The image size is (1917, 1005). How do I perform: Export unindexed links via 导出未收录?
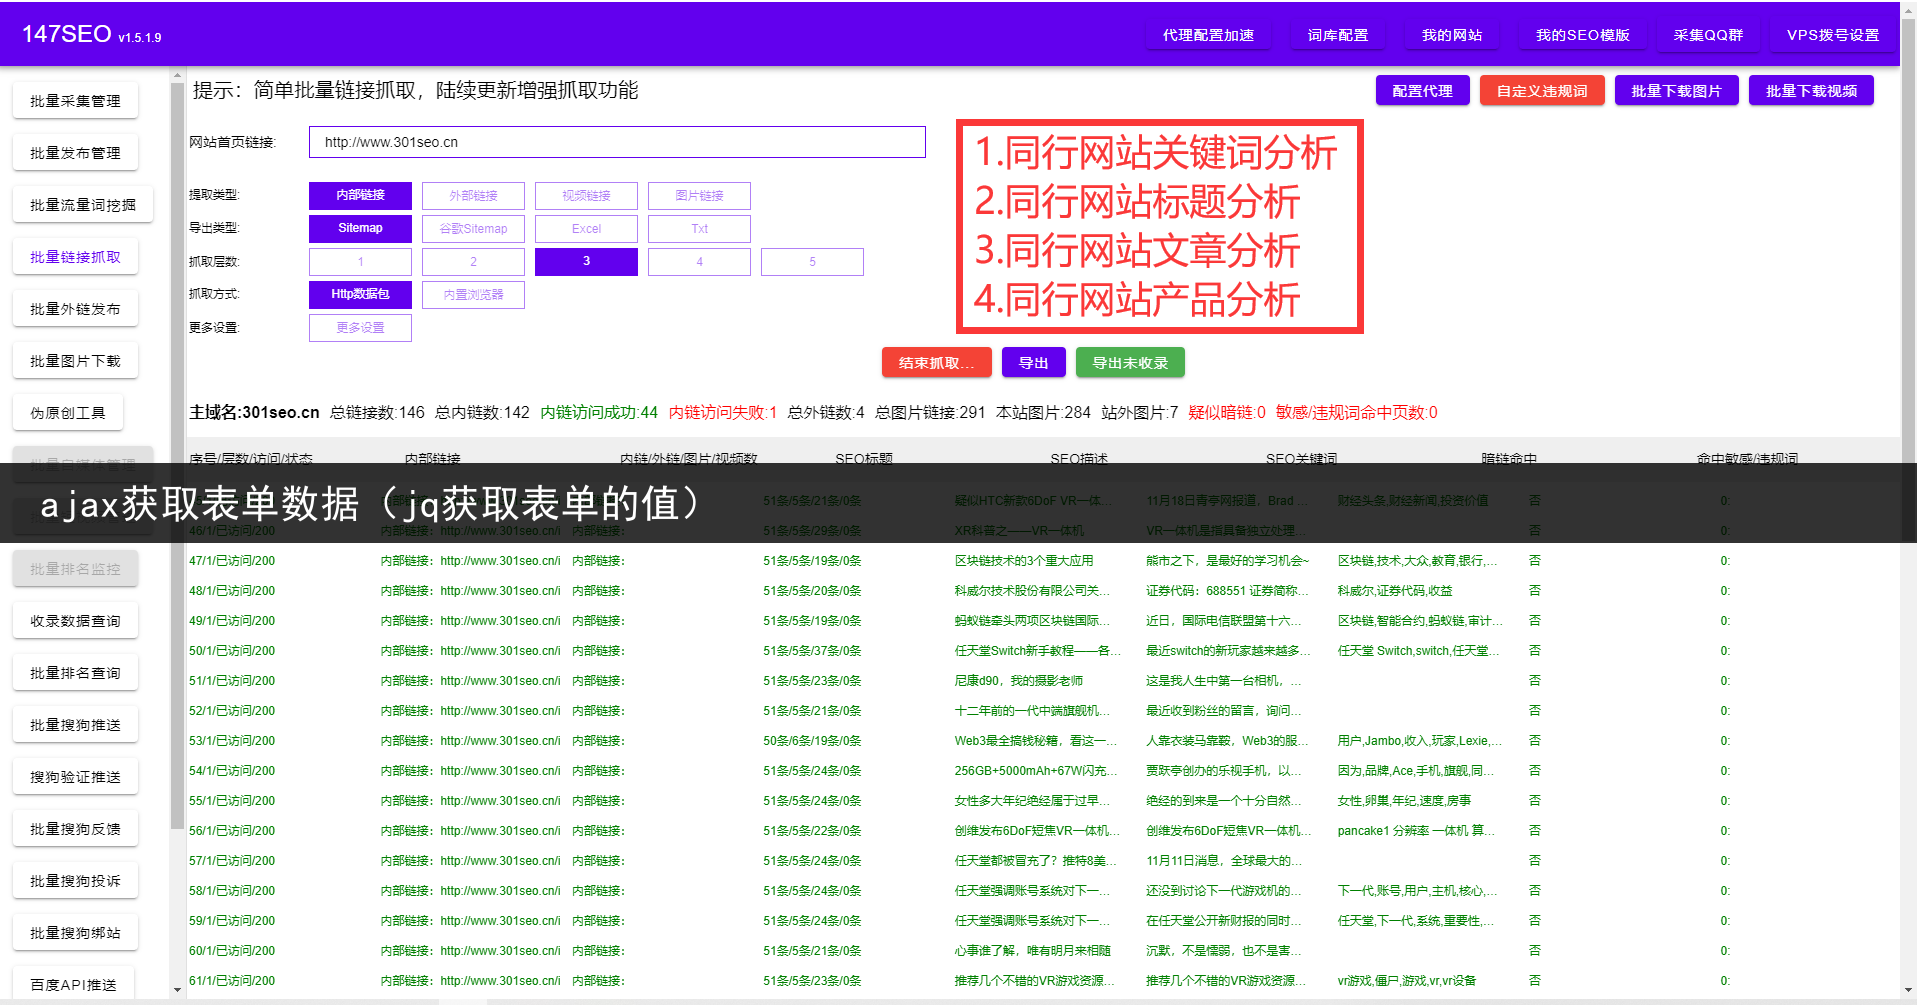tap(1129, 362)
